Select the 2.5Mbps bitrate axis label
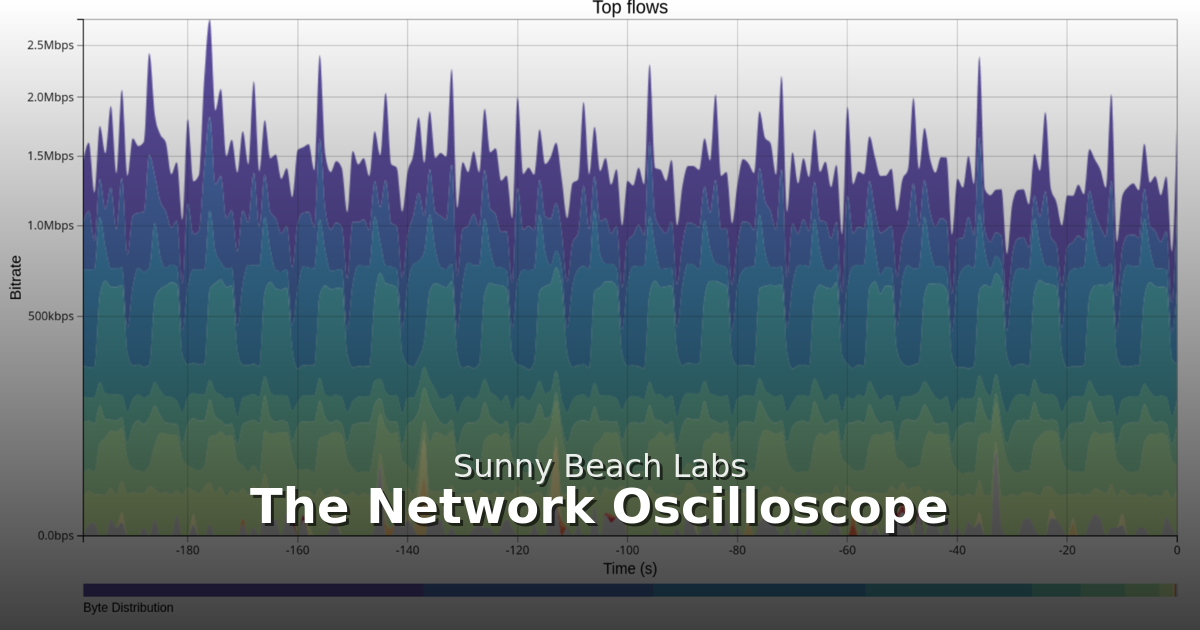The width and height of the screenshot is (1200, 630). pyautogui.click(x=51, y=45)
